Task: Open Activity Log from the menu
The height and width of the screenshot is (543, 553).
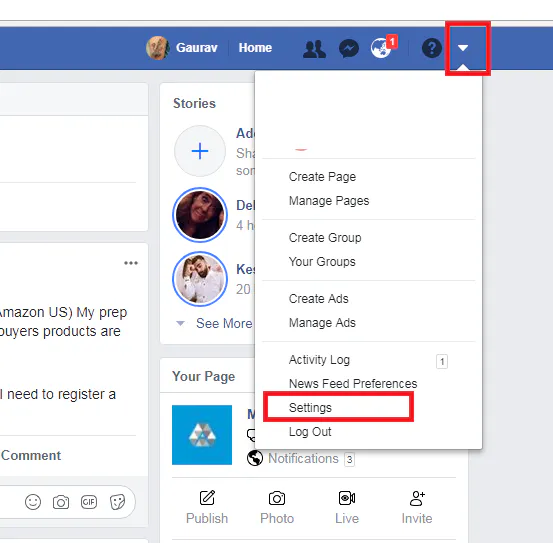Action: (319, 360)
